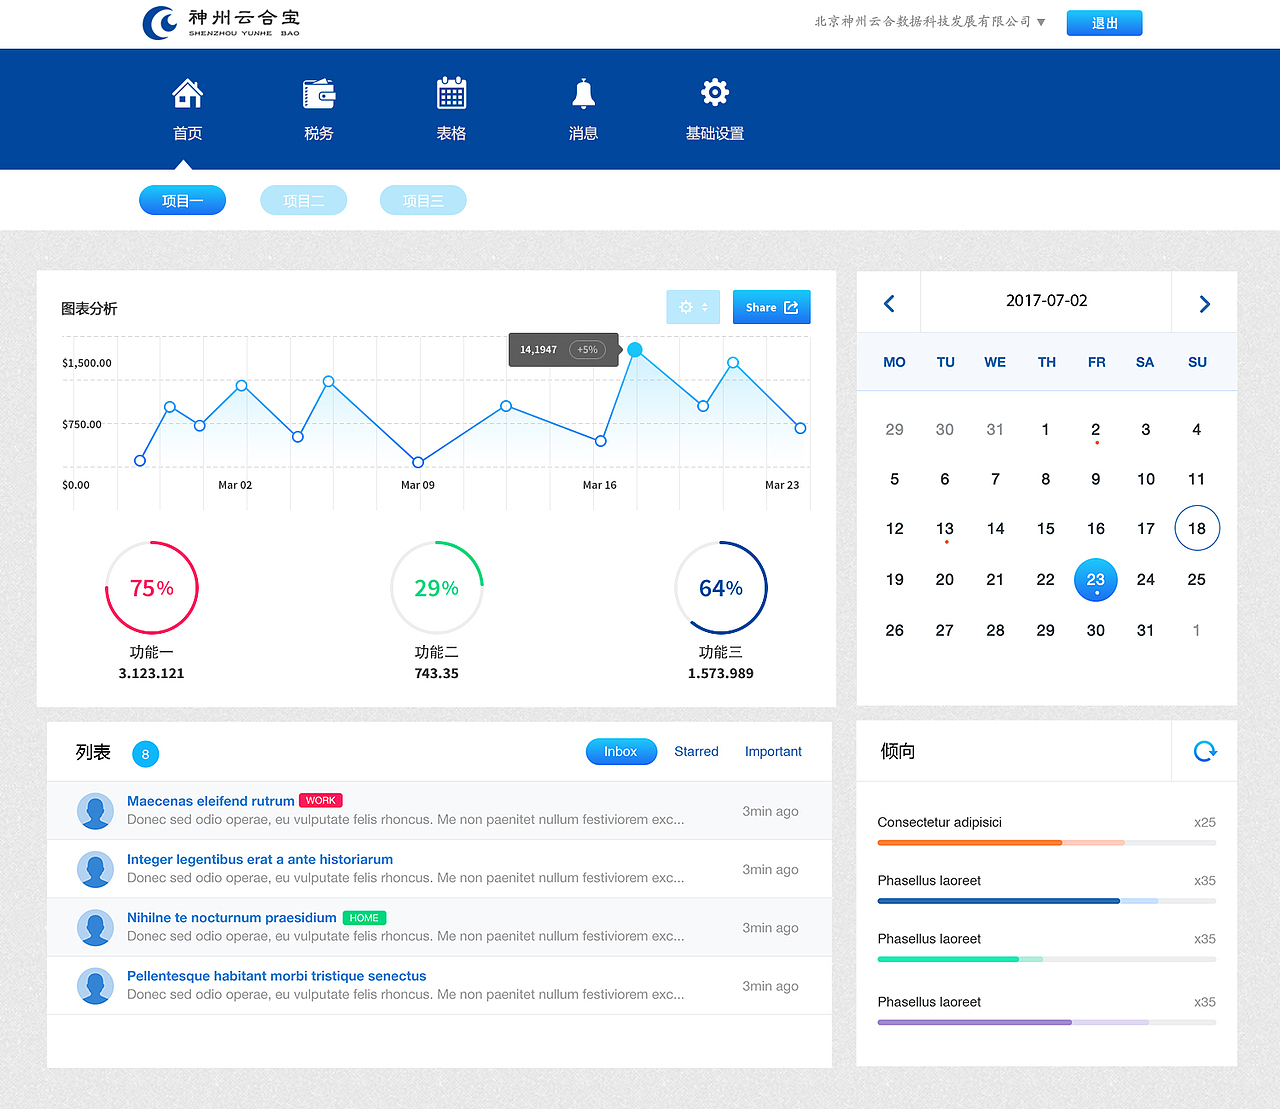Open the 首页 home icon
1280x1109 pixels.
point(187,94)
